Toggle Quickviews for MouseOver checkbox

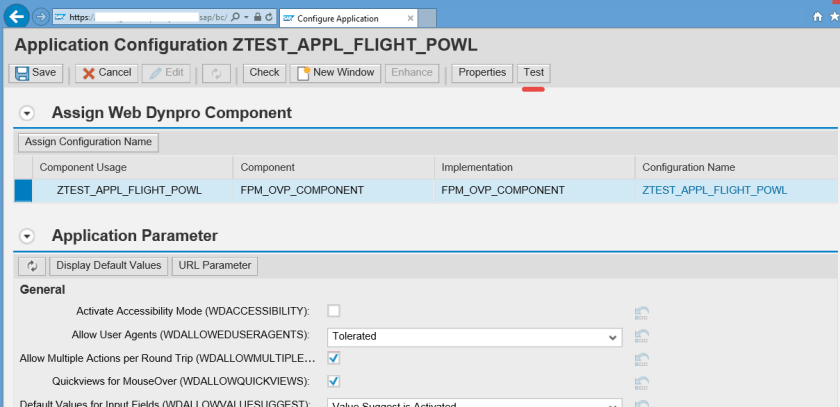pyautogui.click(x=334, y=380)
